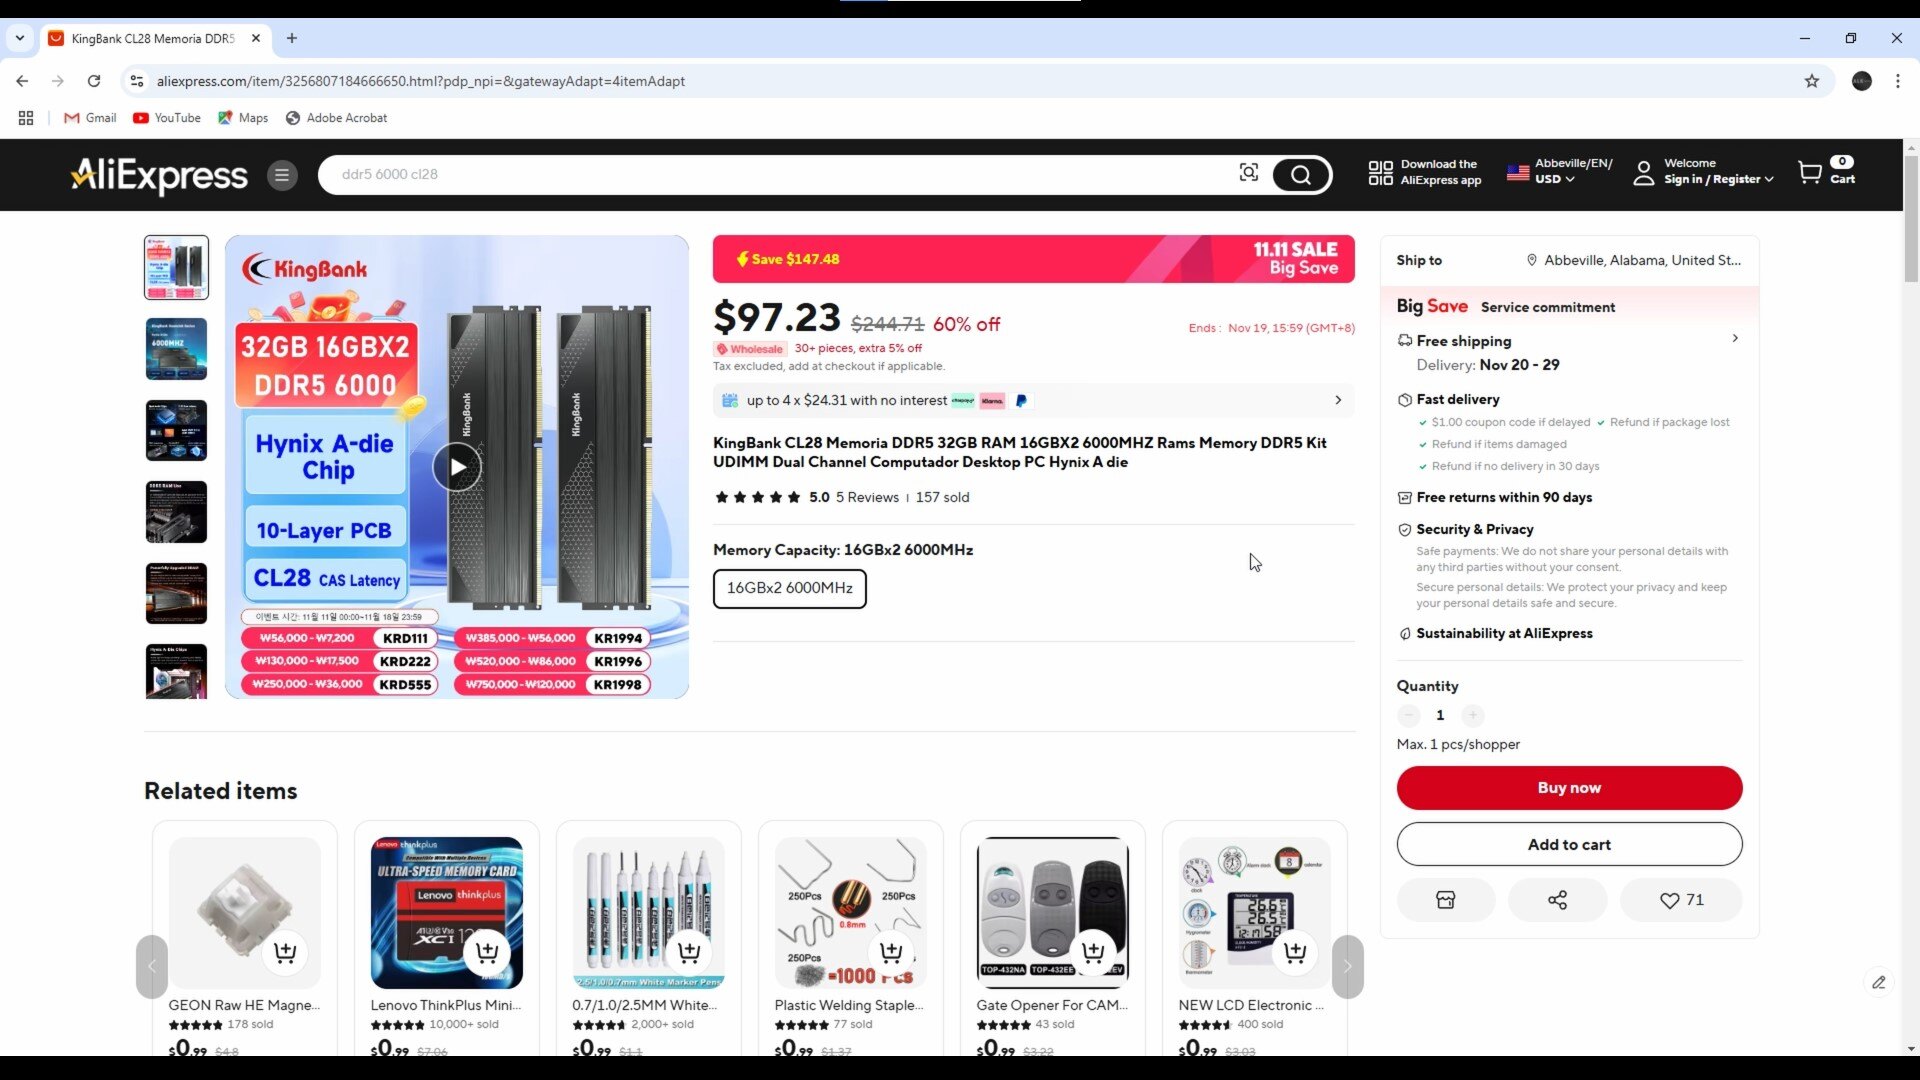Open the Adobe Acrobat bookmark

click(337, 118)
